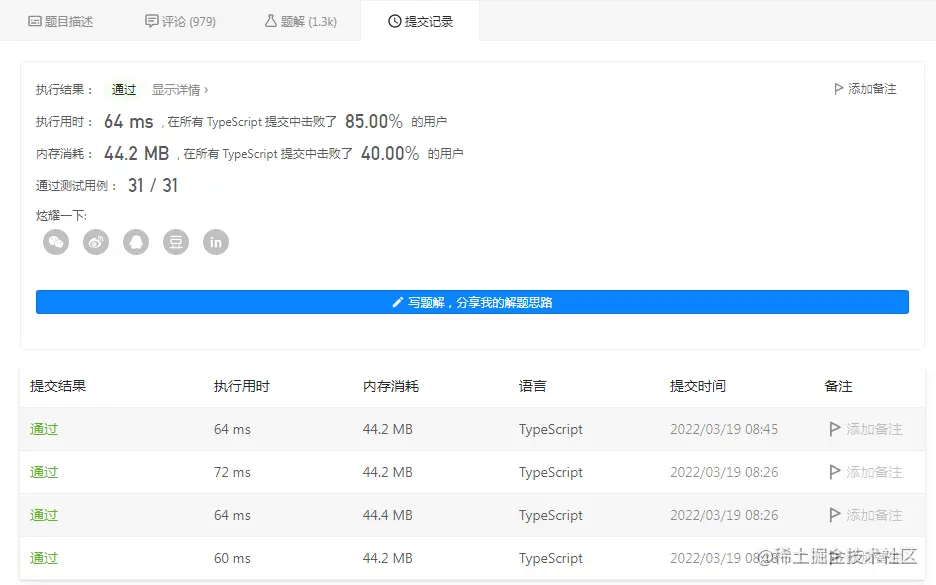Click the 60 ms runtime cell
Viewport: 936px width, 585px height.
(x=232, y=558)
